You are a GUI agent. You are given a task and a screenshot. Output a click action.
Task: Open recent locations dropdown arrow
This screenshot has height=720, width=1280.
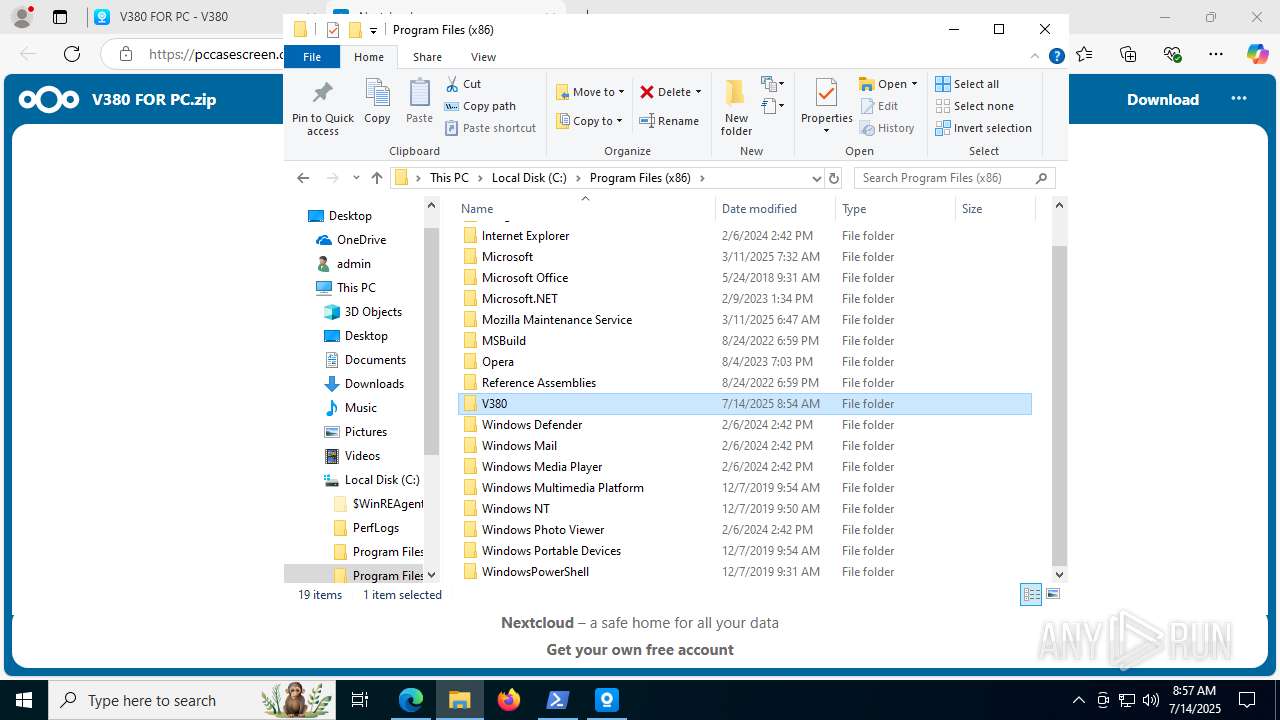point(356,178)
